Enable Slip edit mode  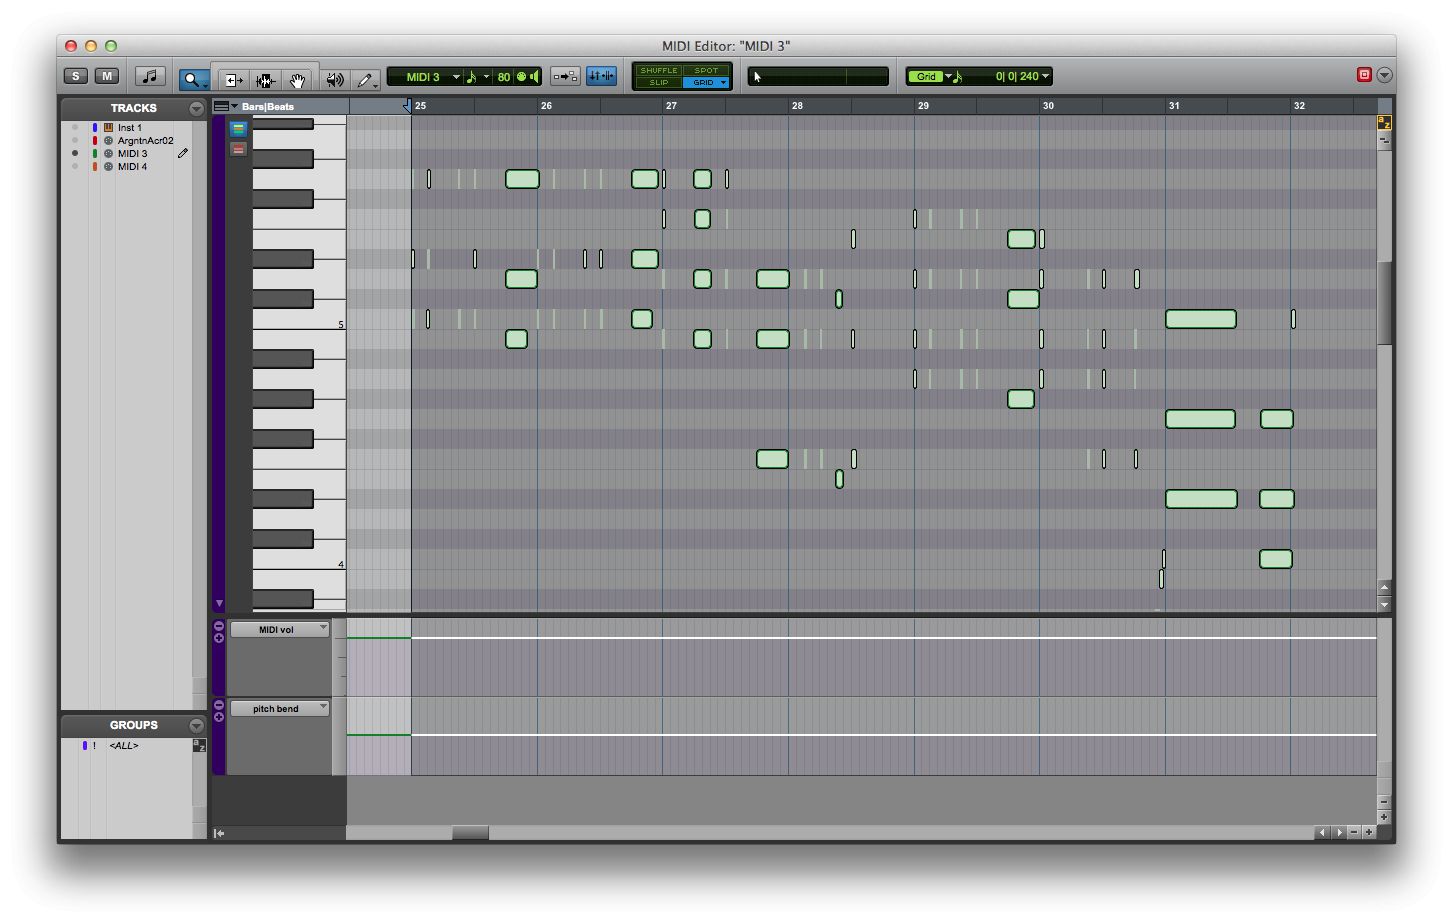point(659,82)
